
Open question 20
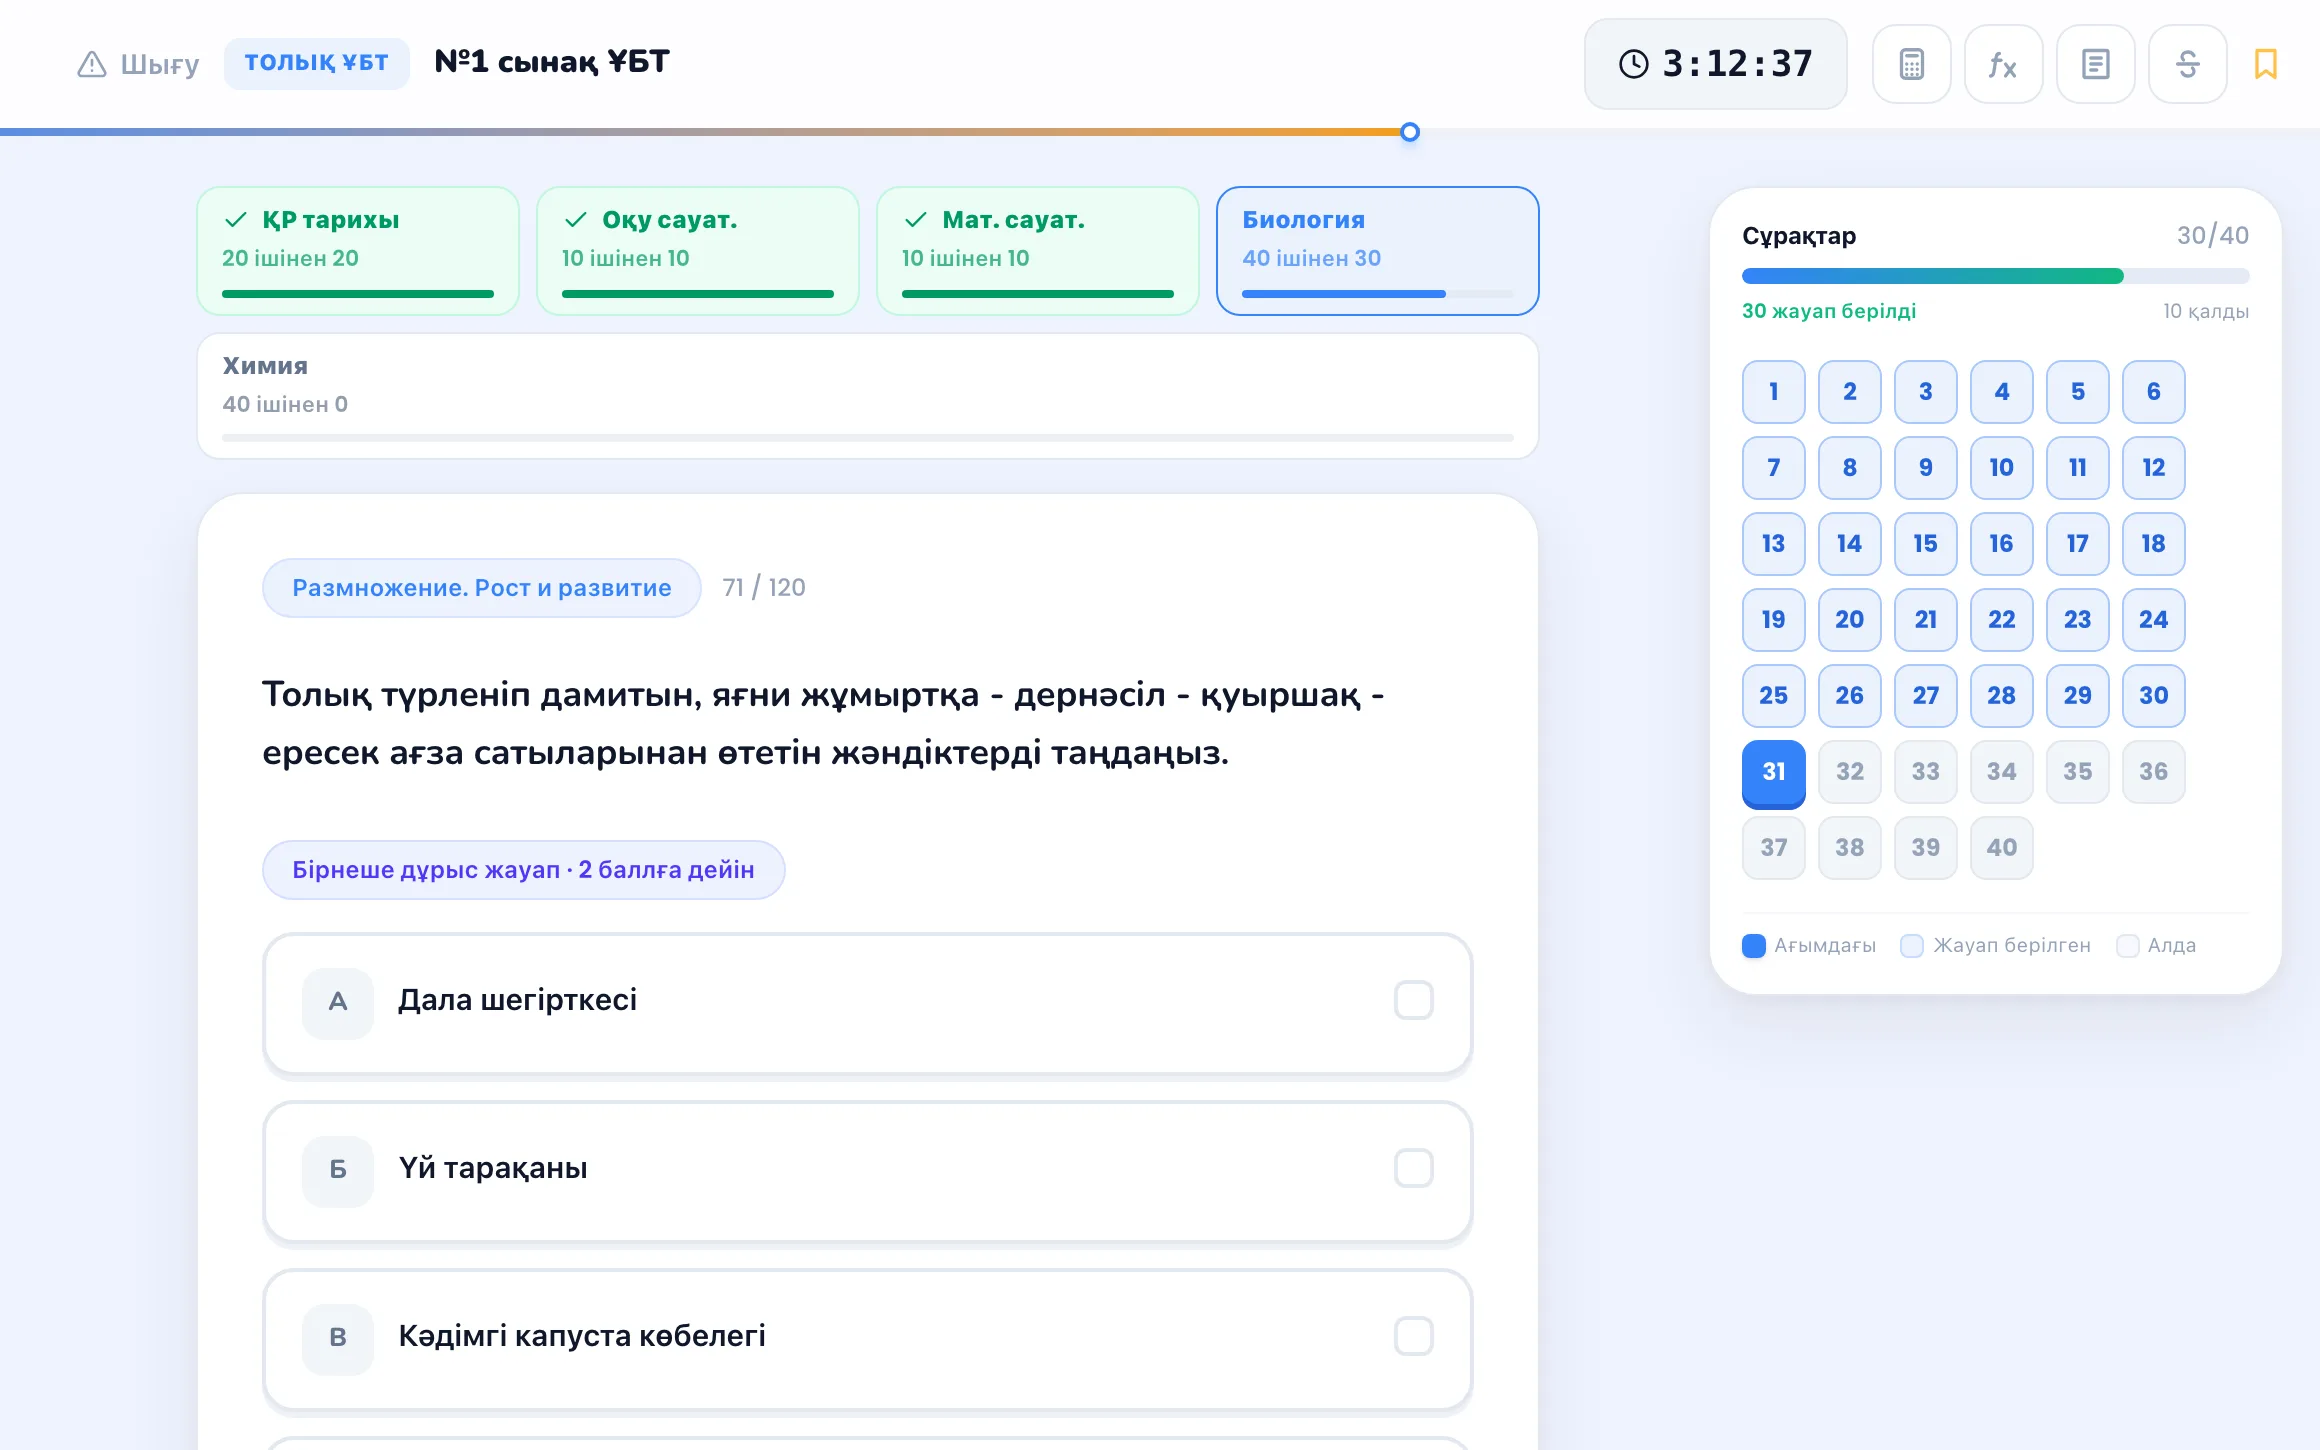(1849, 620)
